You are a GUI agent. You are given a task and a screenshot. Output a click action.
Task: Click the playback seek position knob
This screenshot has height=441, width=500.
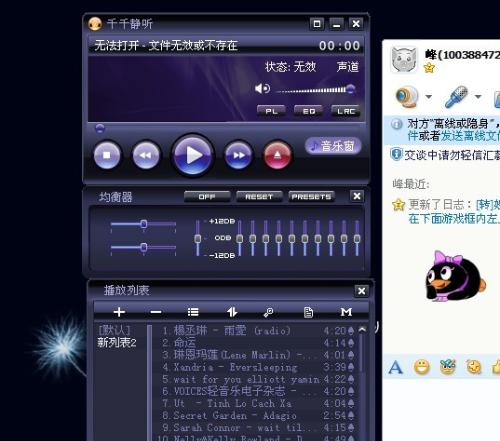tap(100, 128)
